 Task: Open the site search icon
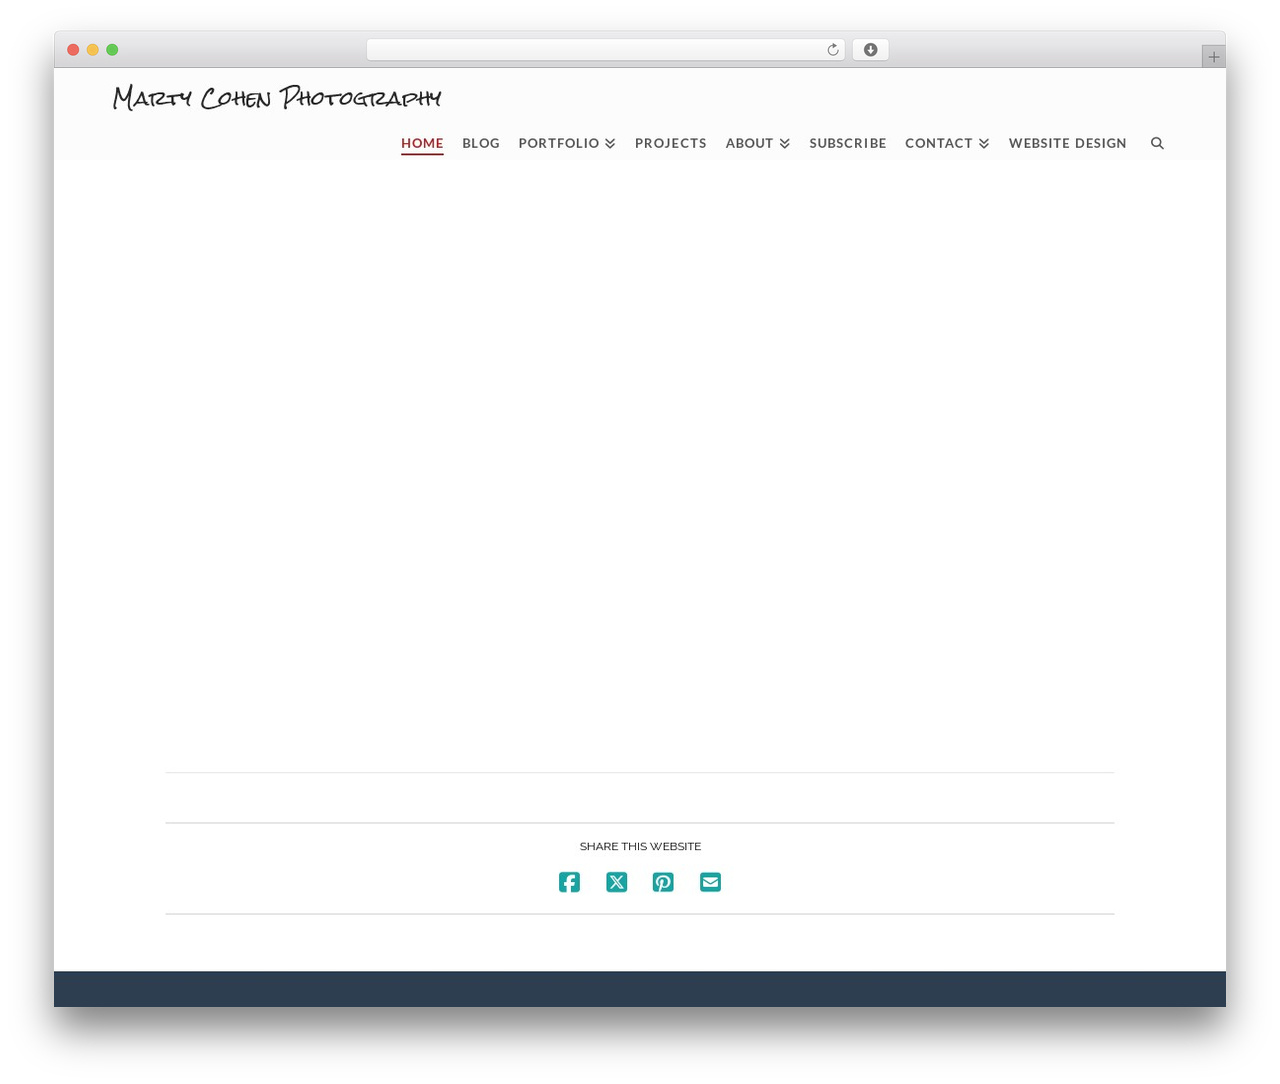click(x=1157, y=143)
